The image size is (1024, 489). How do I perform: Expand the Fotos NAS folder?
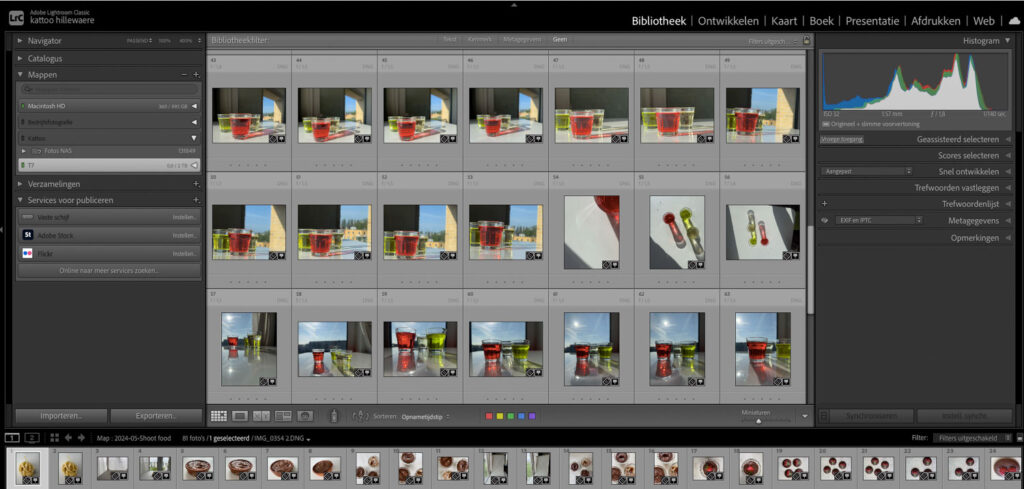click(24, 151)
